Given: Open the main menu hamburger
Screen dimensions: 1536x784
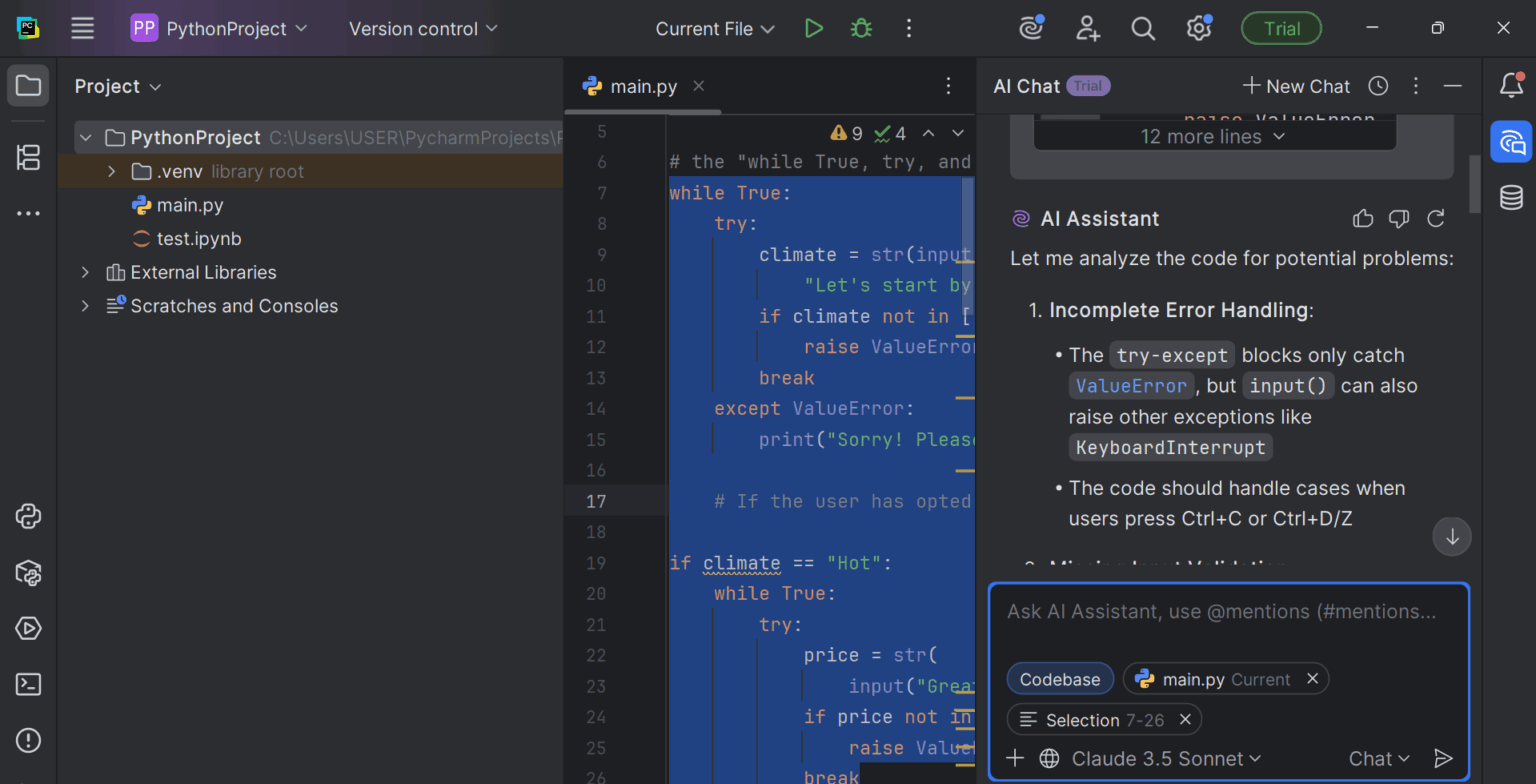Looking at the screenshot, I should tap(82, 28).
